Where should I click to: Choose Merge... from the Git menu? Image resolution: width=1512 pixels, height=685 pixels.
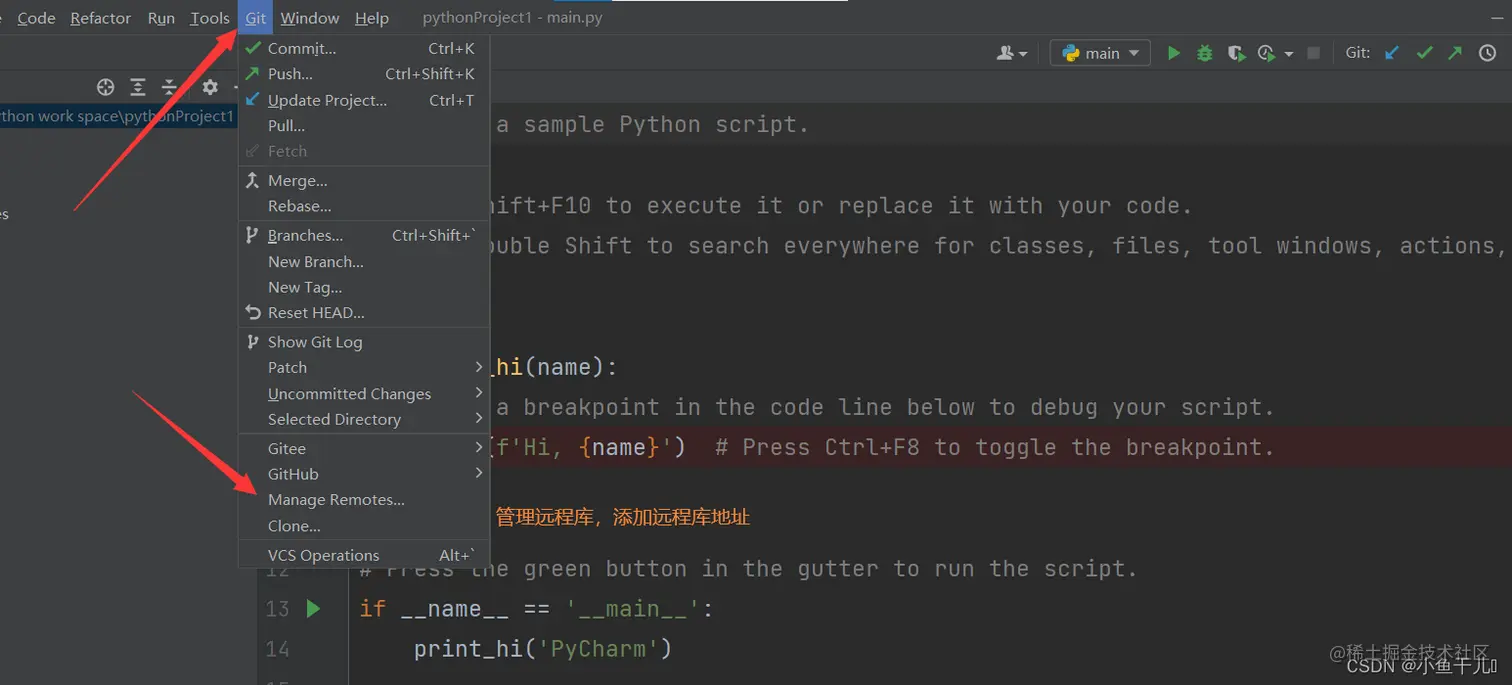[364, 181]
